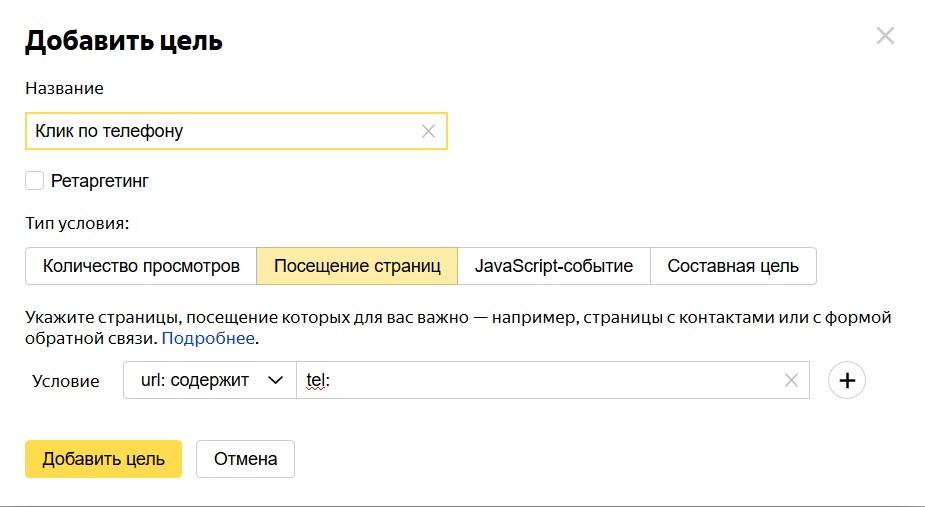Click the Условие row label
This screenshot has width=925, height=507.
[66, 381]
